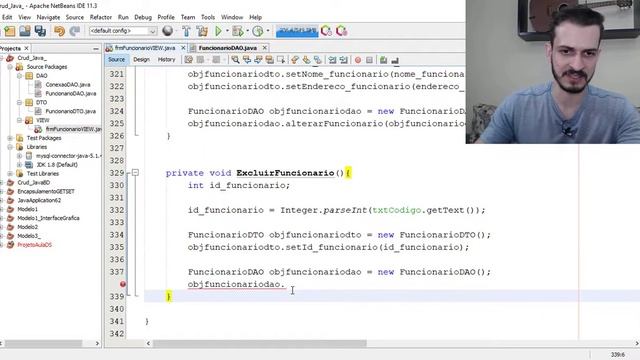Minimize the Projects panel
640x360 pixels.
click(x=96, y=49)
